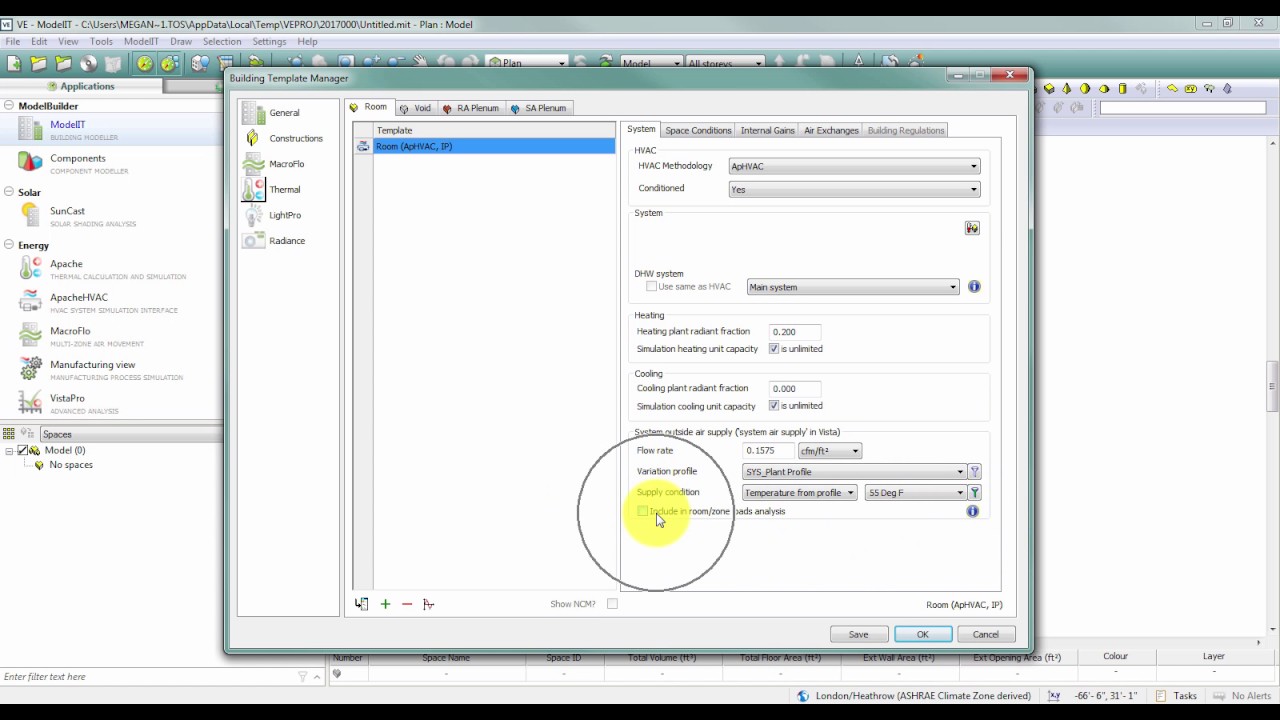
Task: Click the Save button
Action: 859,634
